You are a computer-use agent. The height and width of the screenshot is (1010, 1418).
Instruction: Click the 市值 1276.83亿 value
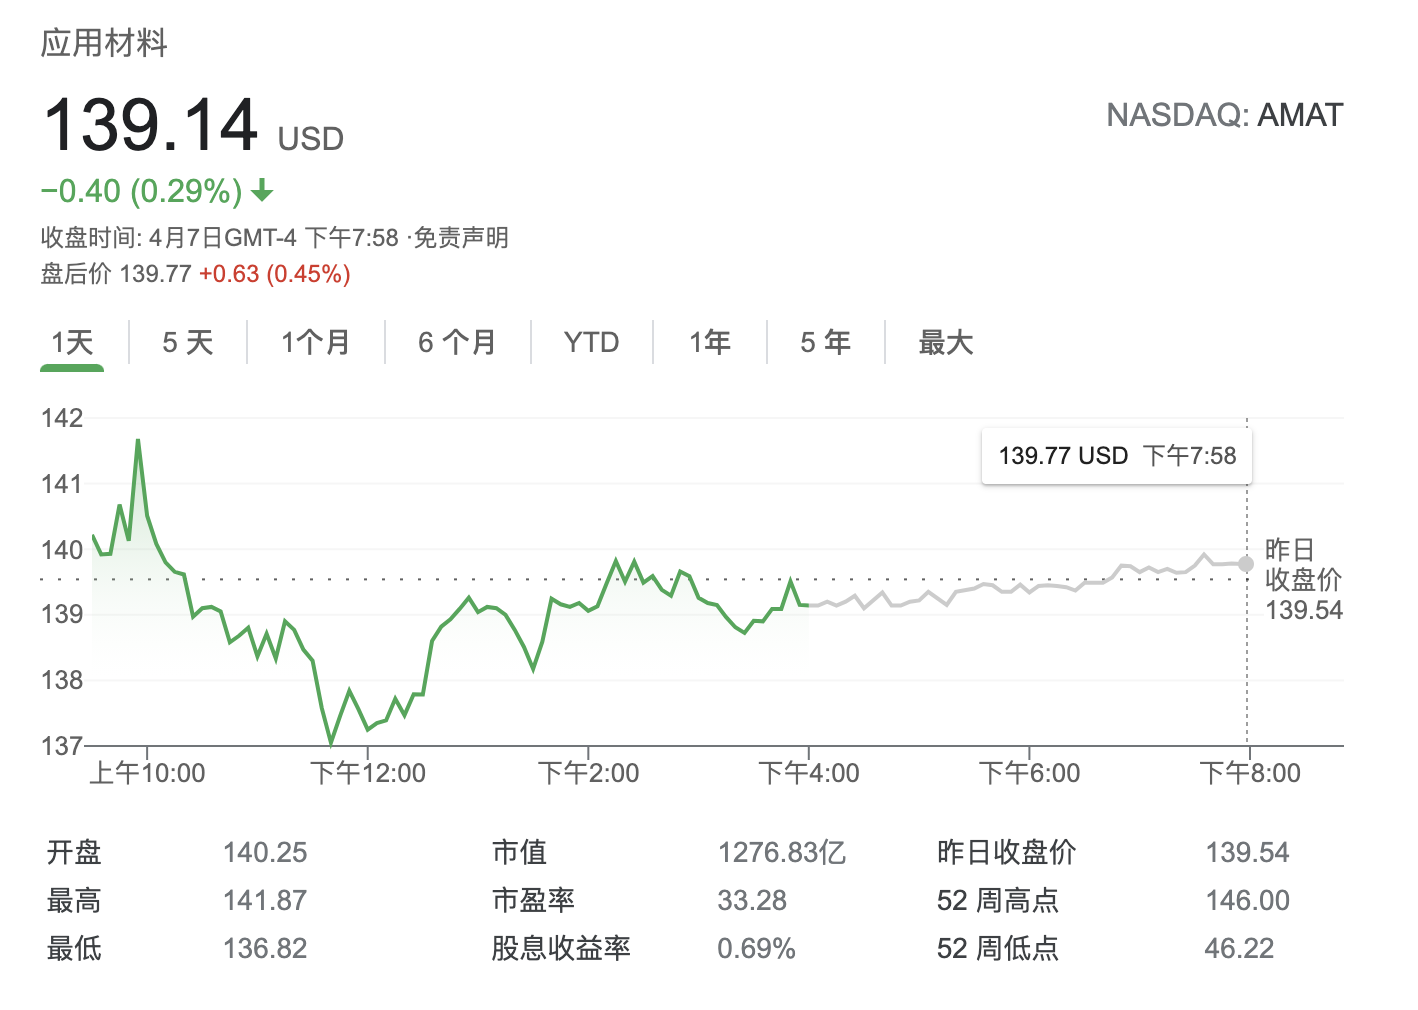(x=781, y=853)
